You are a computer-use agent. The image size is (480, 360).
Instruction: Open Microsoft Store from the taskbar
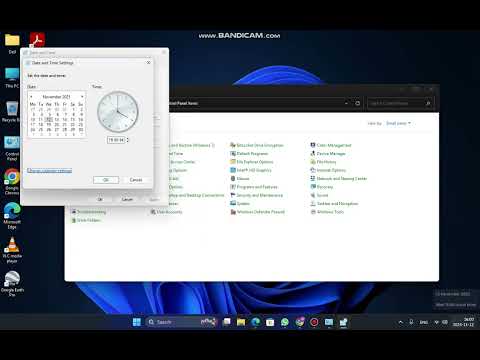[x=270, y=322]
